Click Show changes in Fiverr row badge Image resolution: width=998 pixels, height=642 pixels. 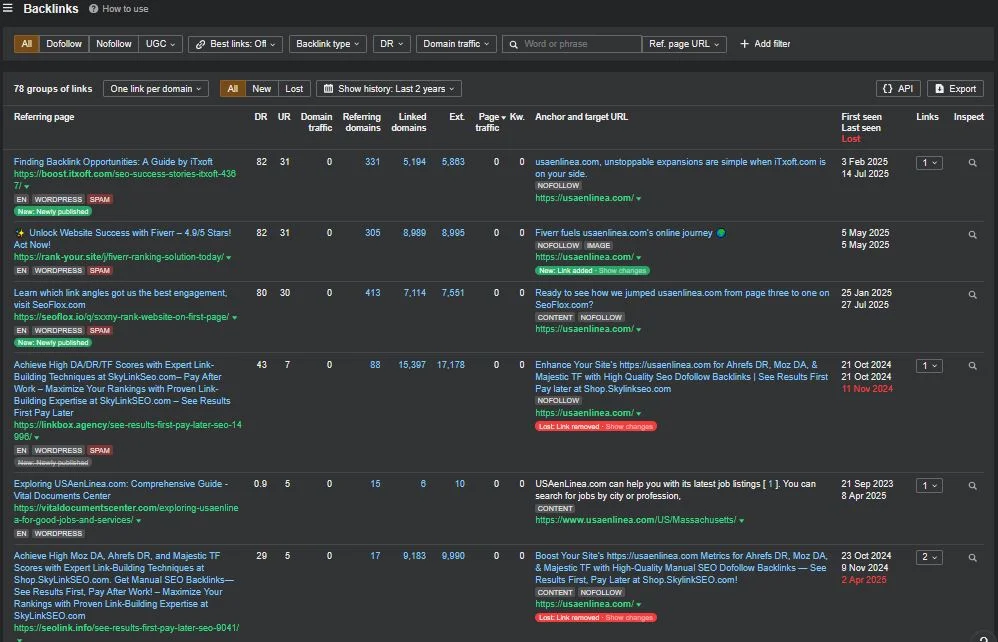pos(622,271)
